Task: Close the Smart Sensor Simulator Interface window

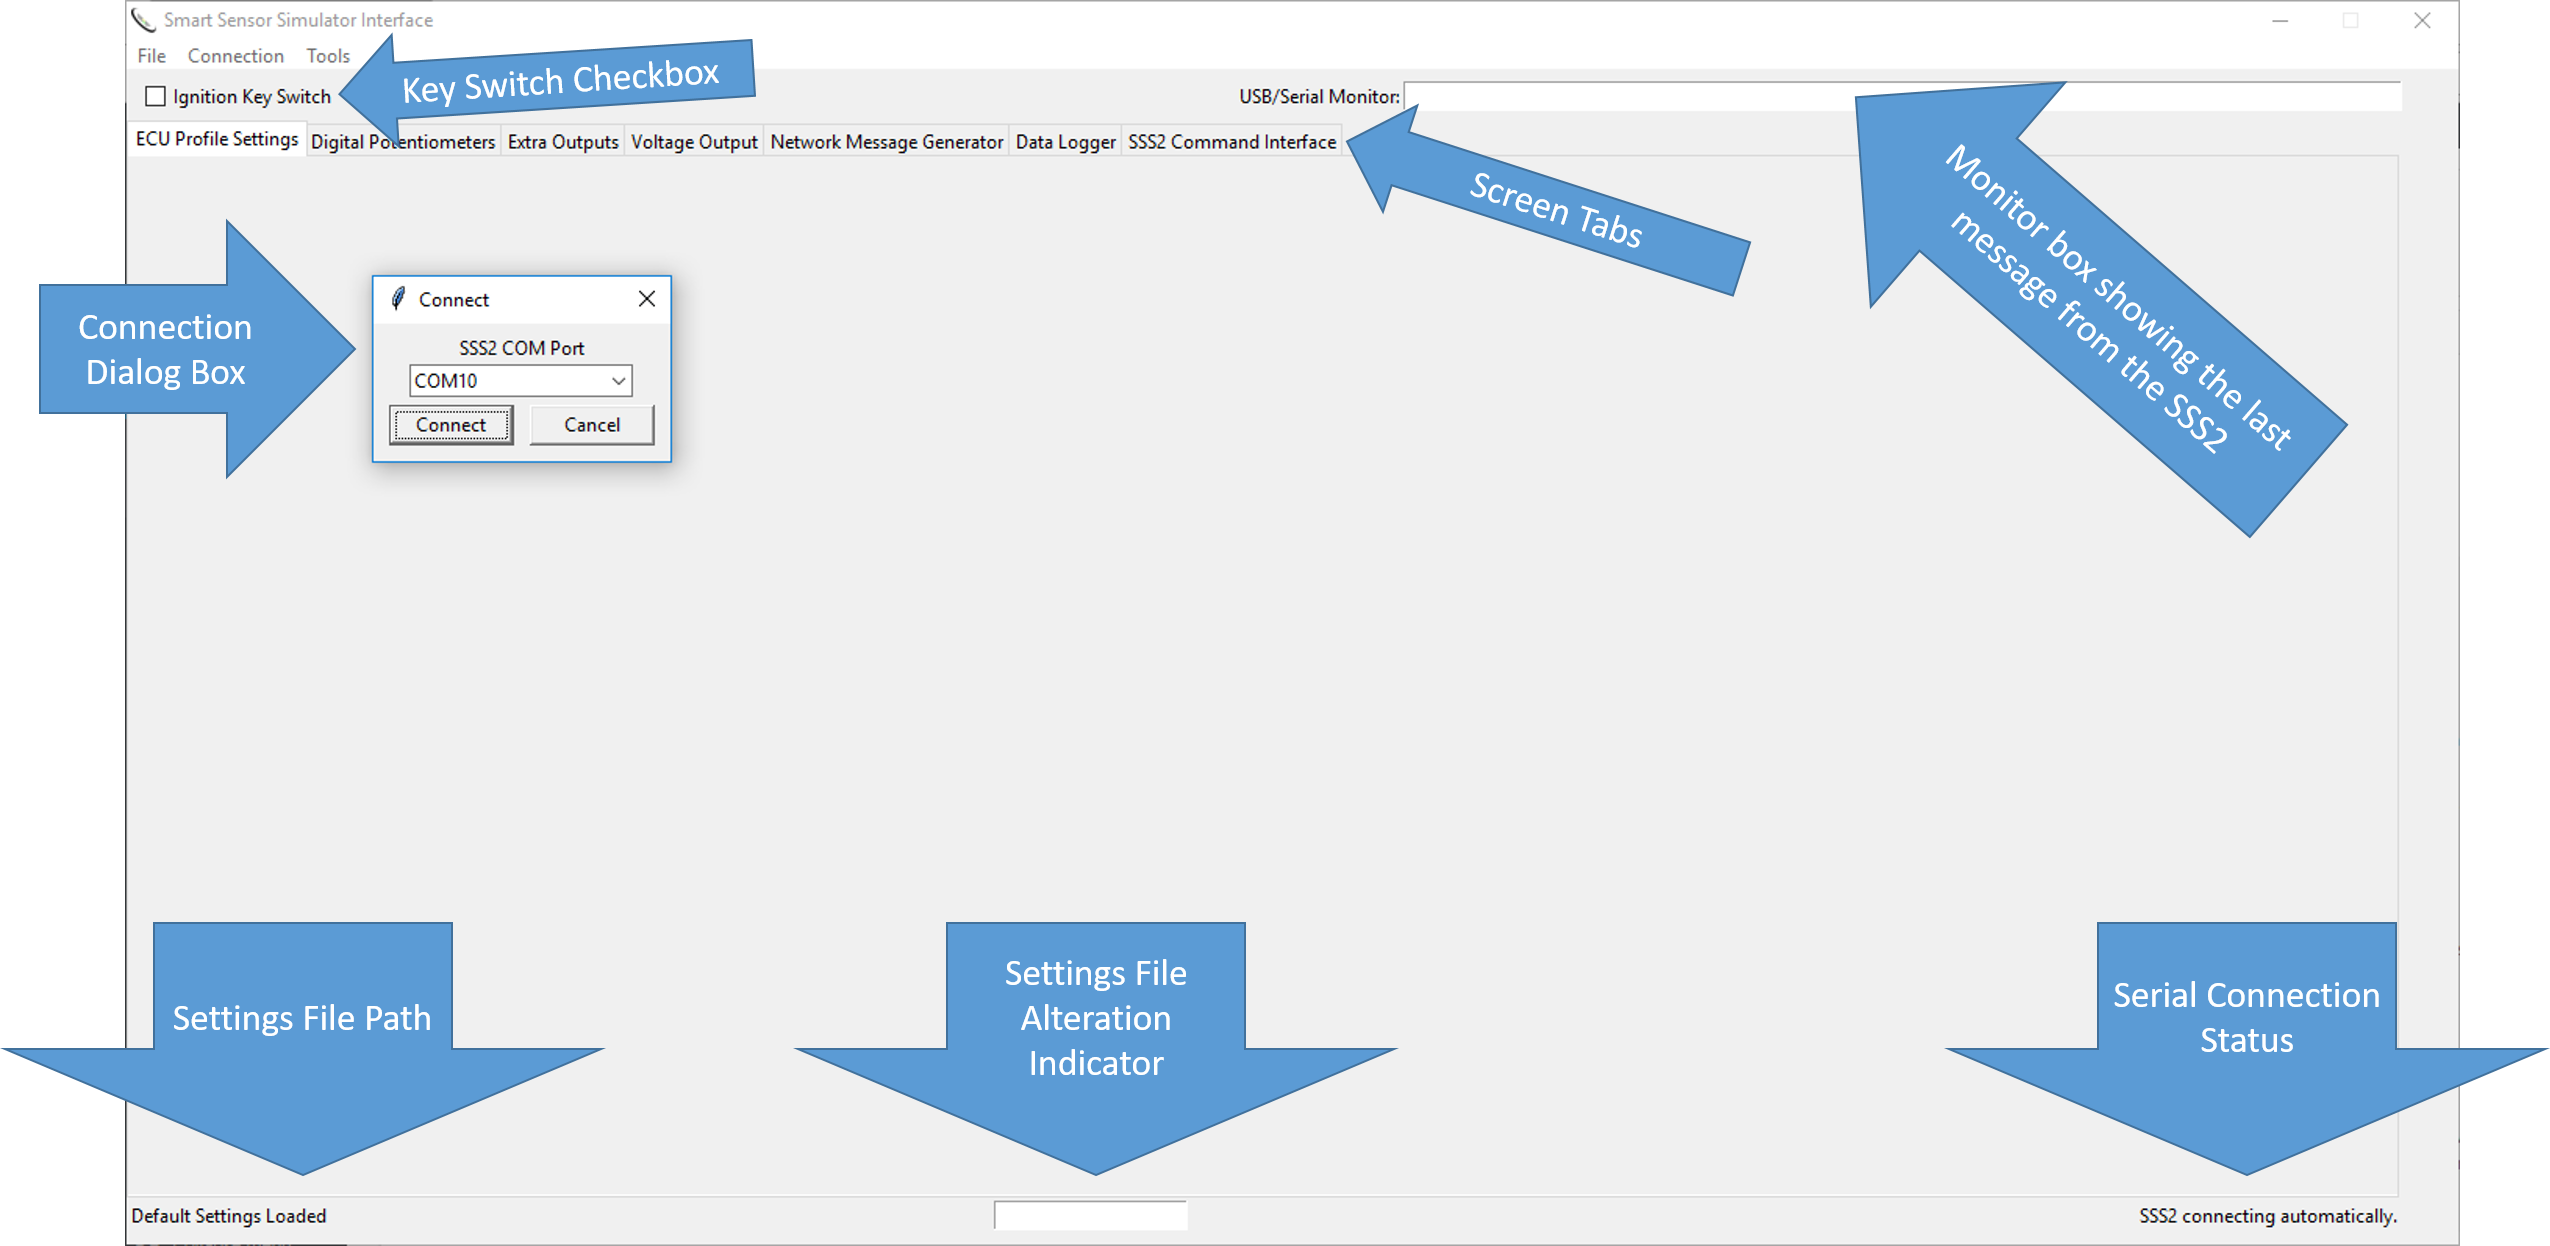Action: tap(2422, 21)
